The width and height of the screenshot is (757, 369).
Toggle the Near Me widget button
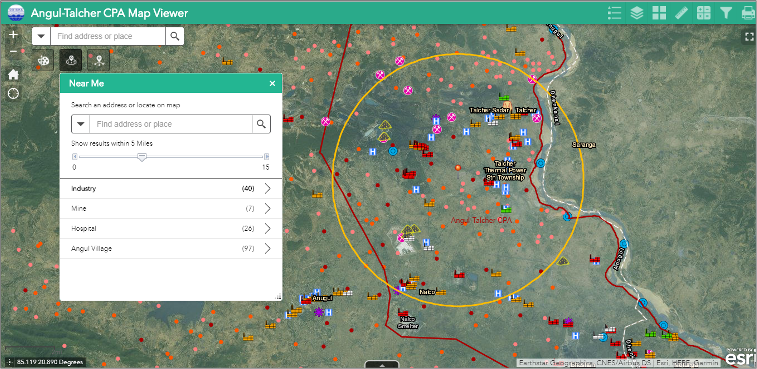pos(71,60)
